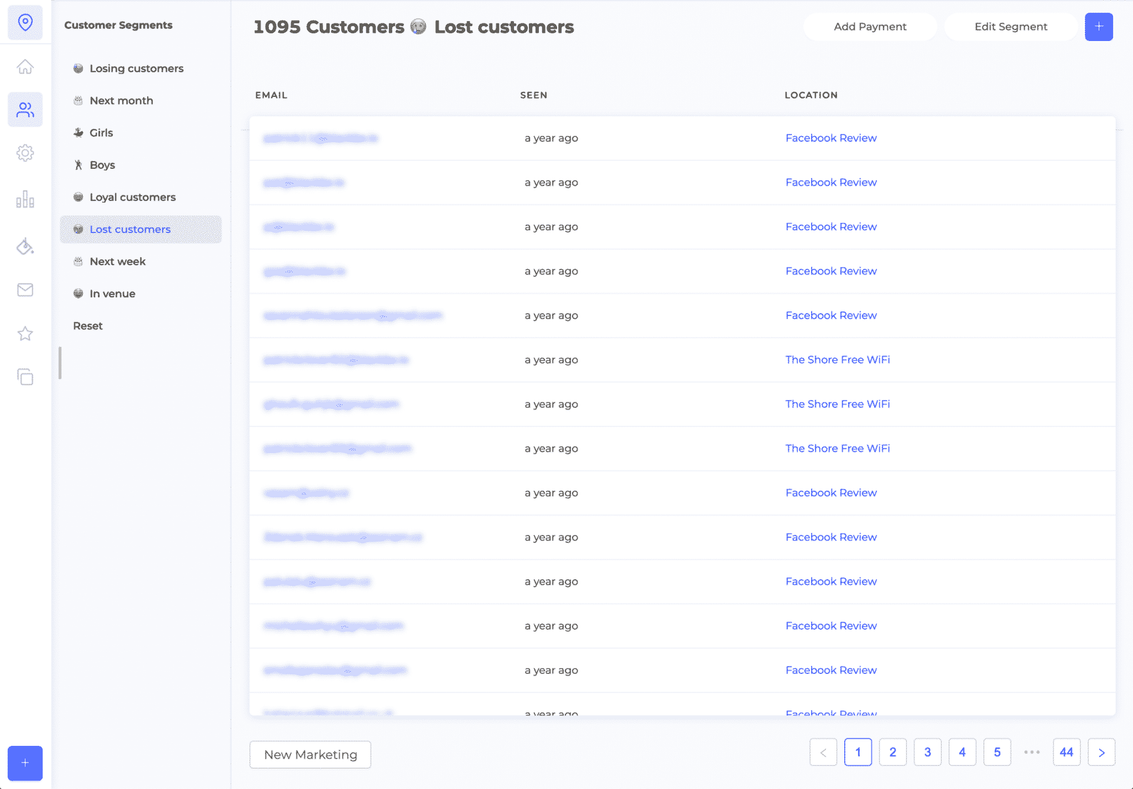Go to previous page arrow
The image size is (1133, 789).
coord(823,752)
